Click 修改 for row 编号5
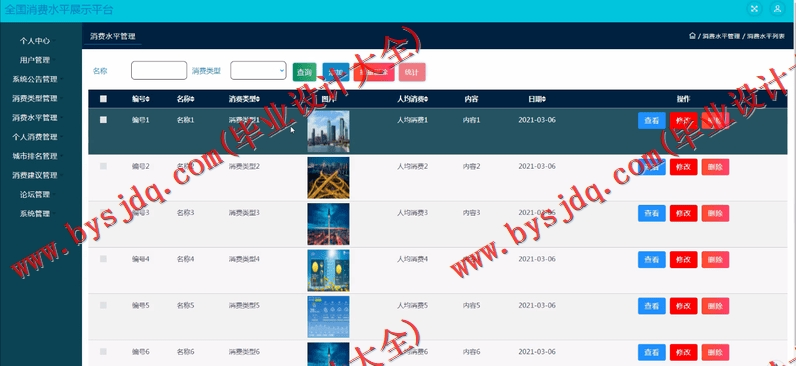 (x=684, y=306)
